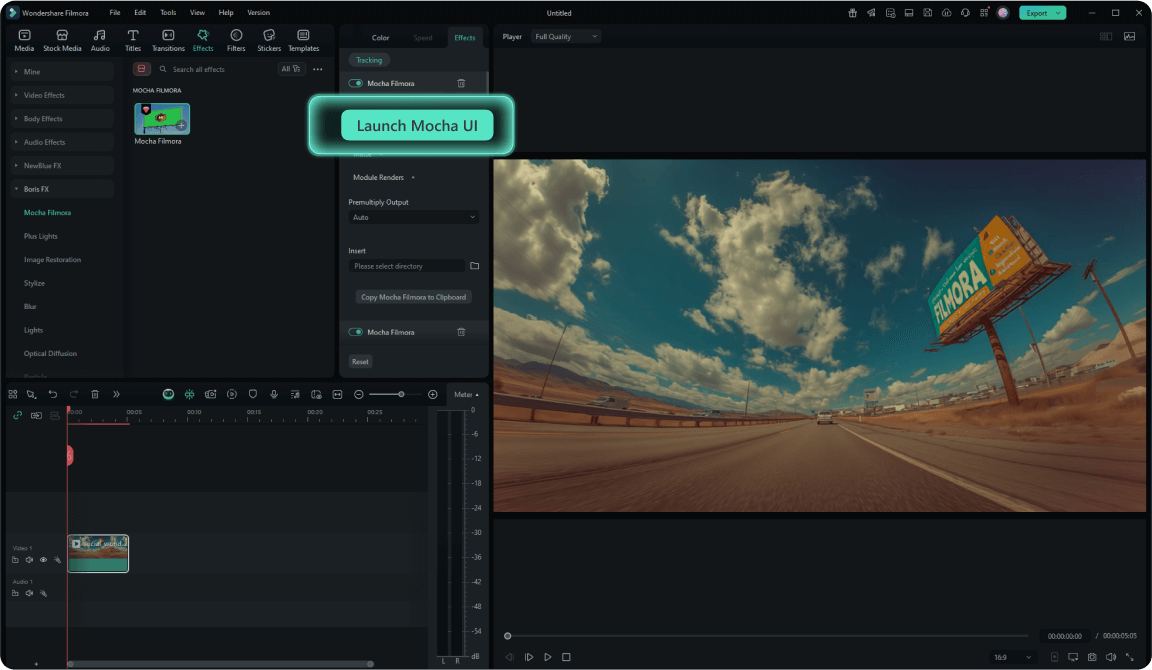The height and width of the screenshot is (670, 1152).
Task: Browse for Insert directory with folder icon
Action: (475, 266)
